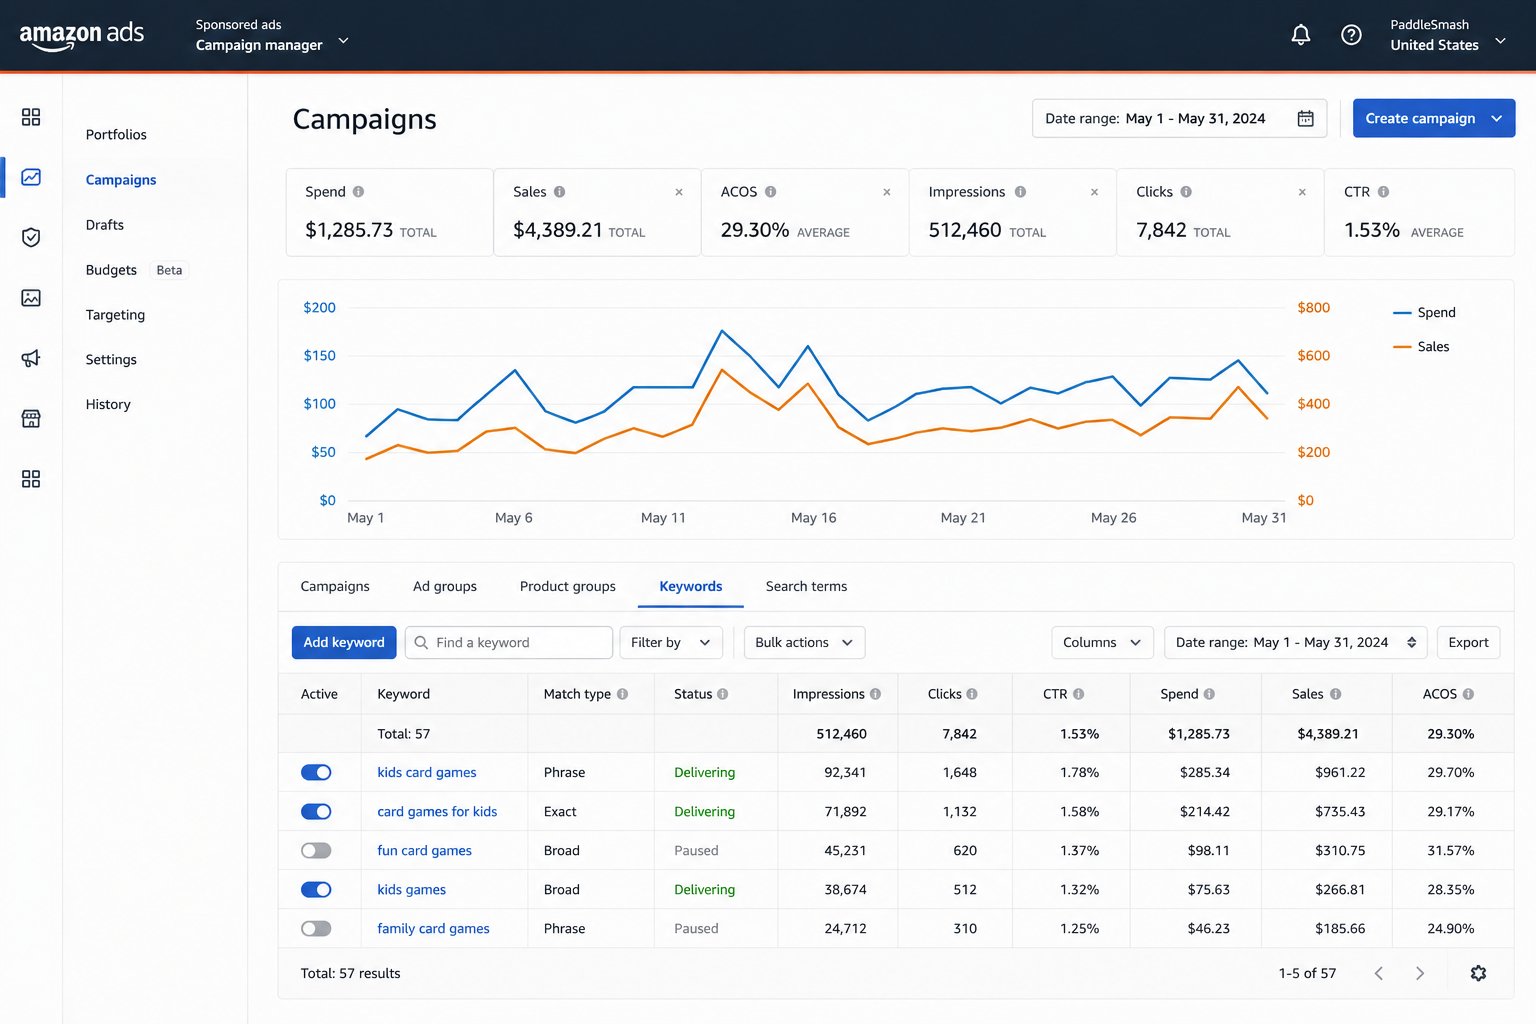The height and width of the screenshot is (1024, 1536).
Task: Click the Export button
Action: [1468, 642]
